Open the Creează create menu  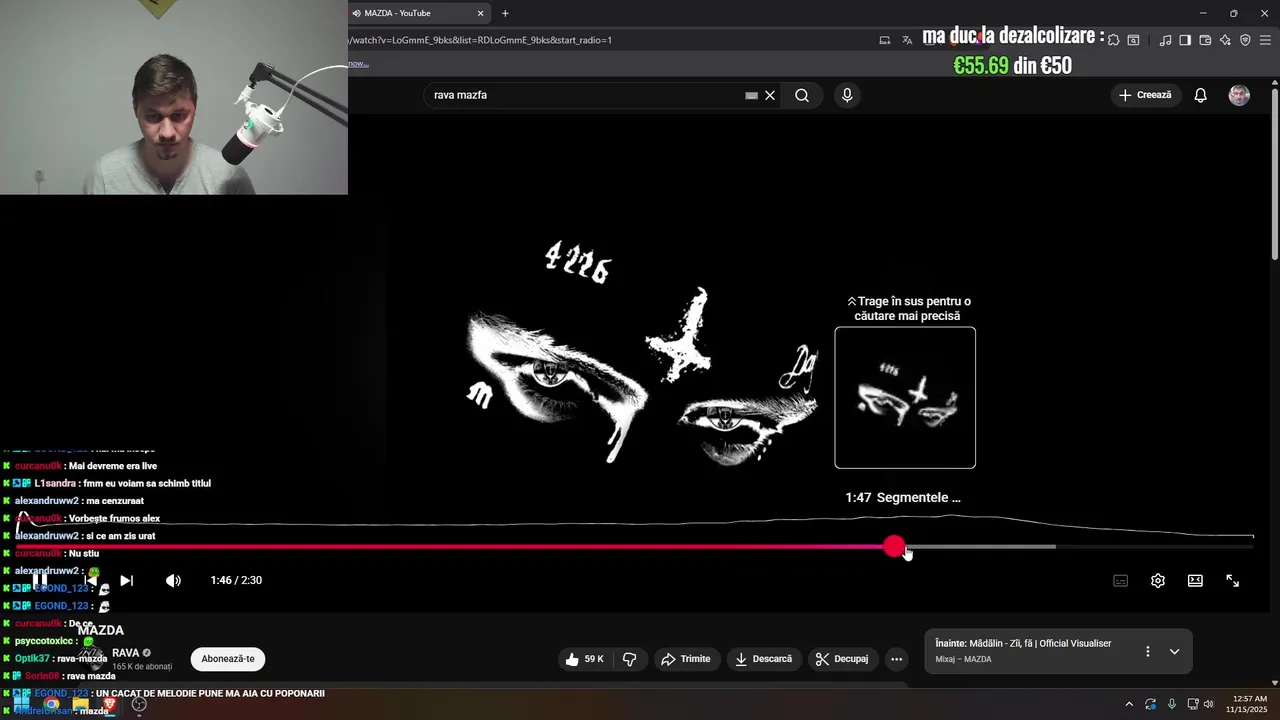click(1145, 95)
